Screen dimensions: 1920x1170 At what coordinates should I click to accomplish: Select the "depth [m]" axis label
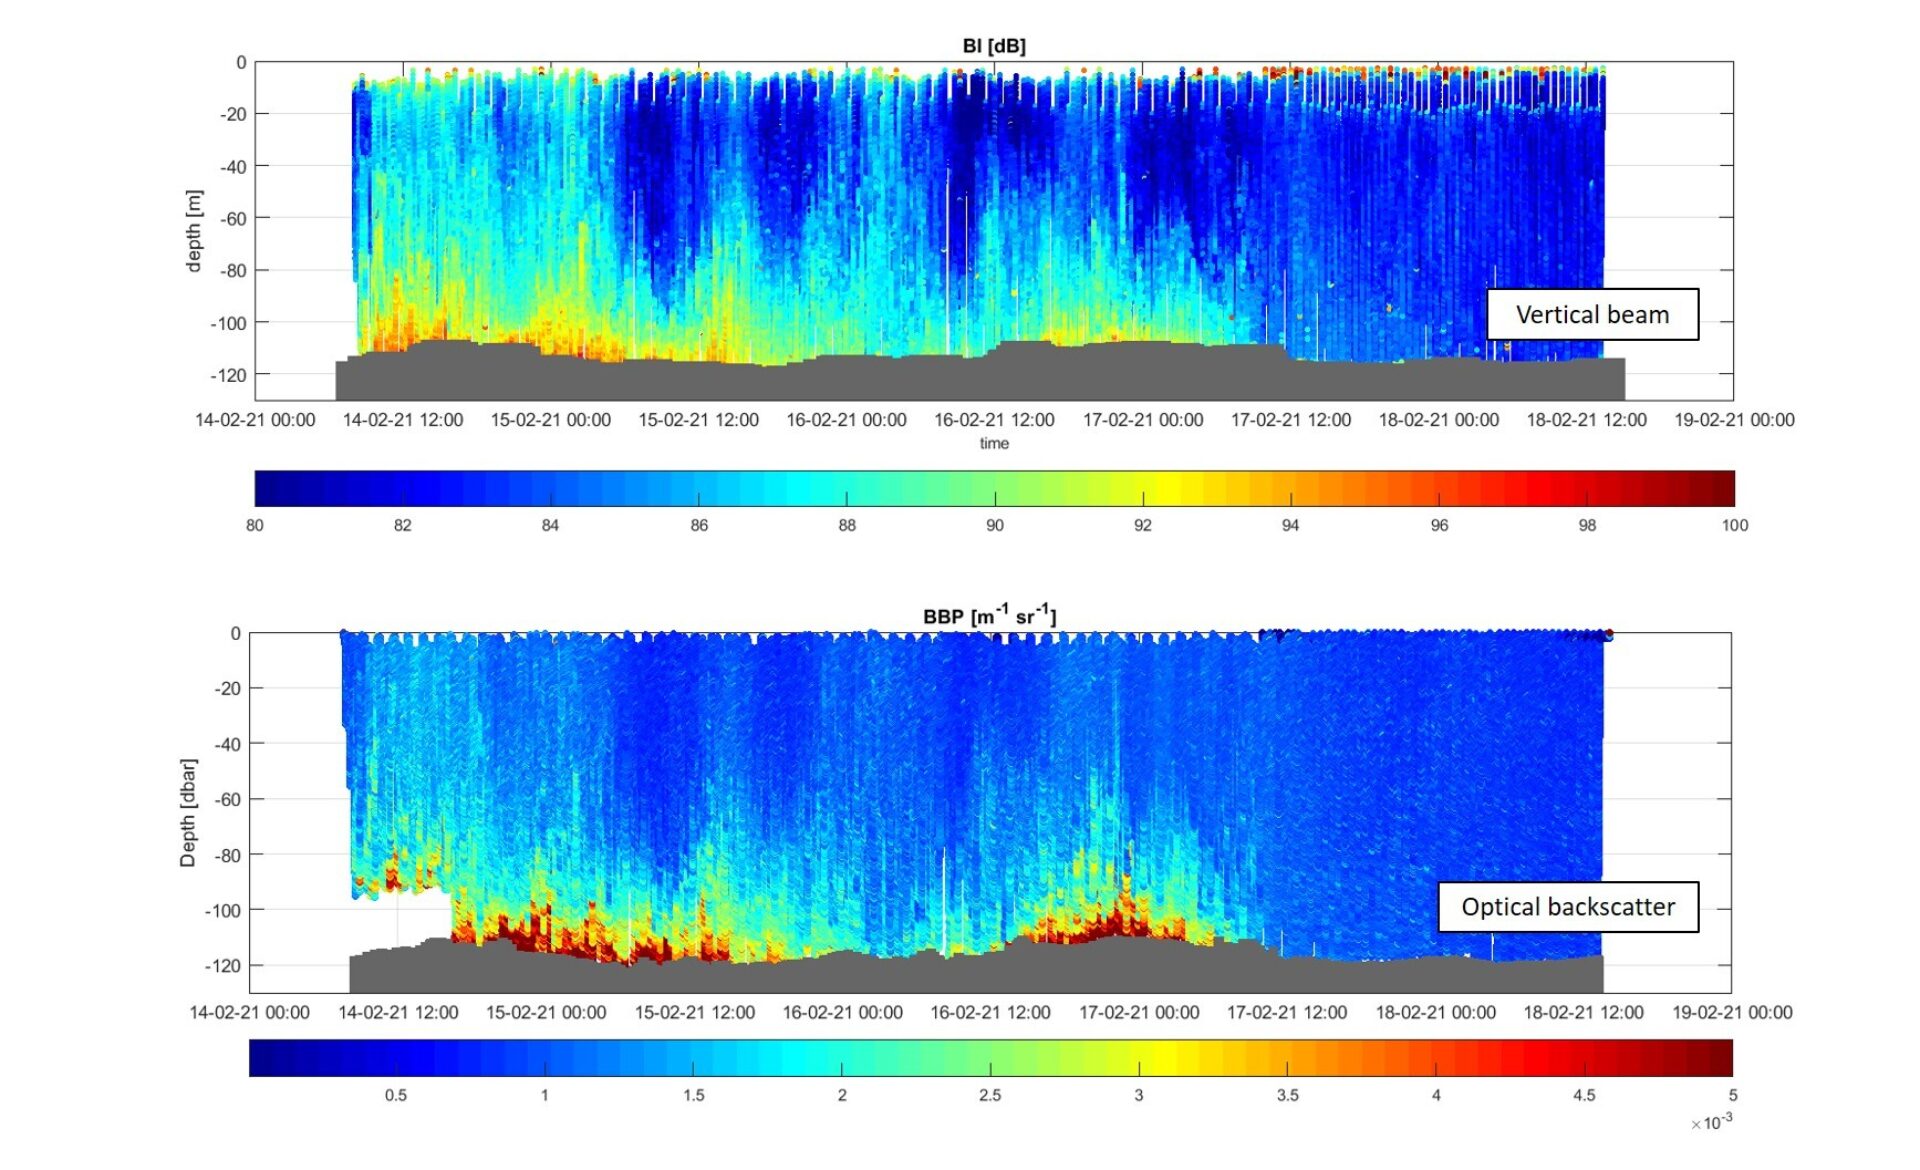point(193,230)
